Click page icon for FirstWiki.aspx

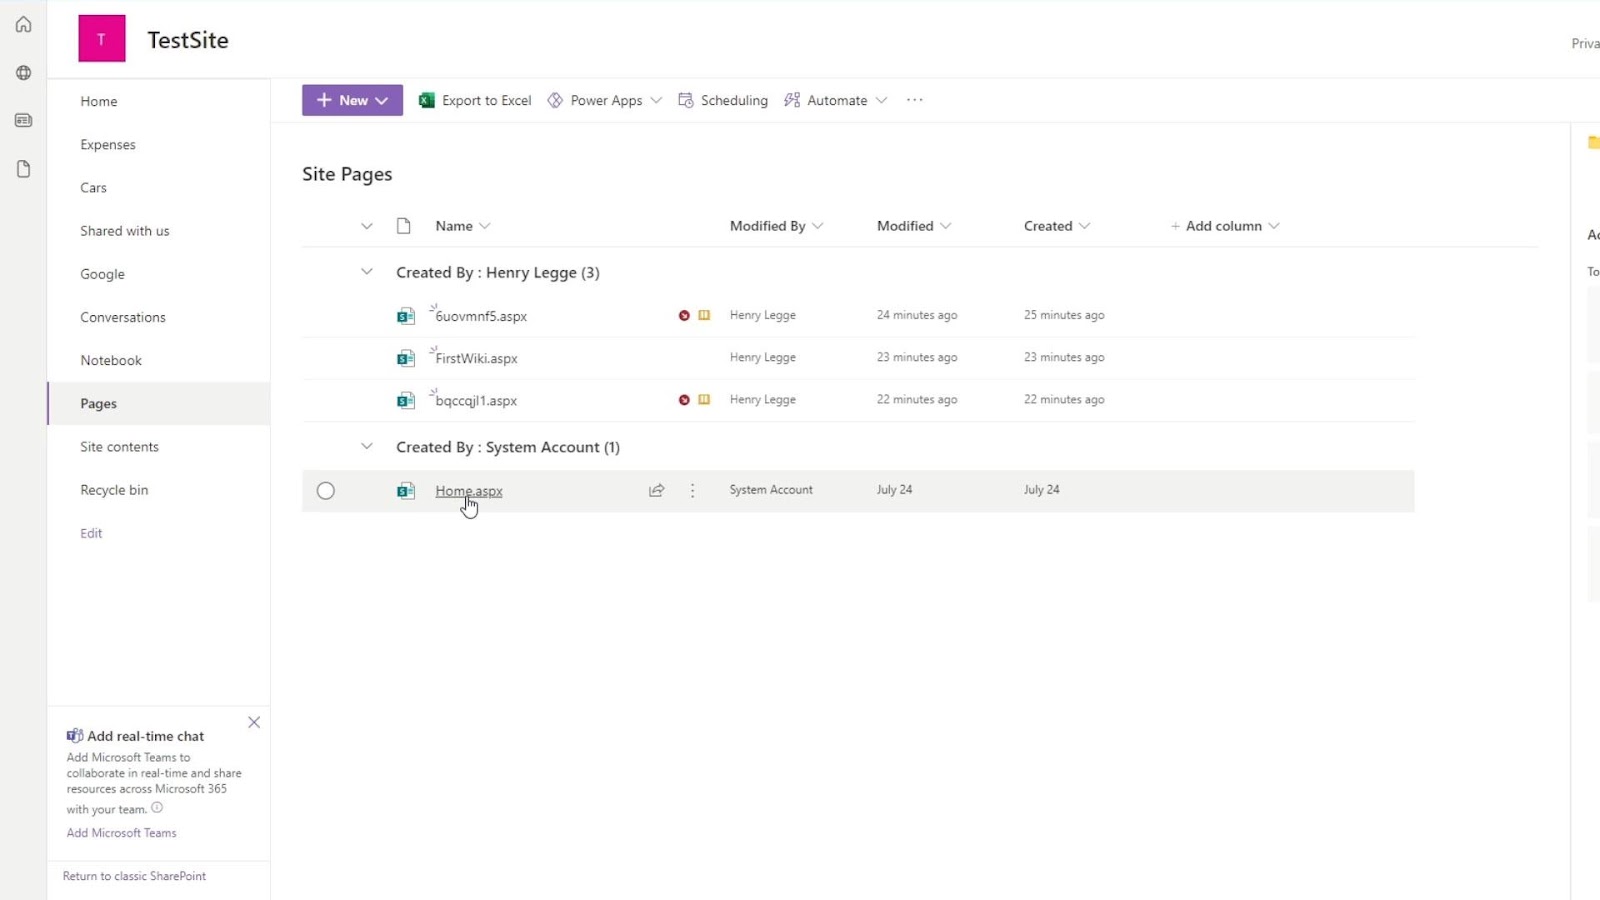[405, 358]
